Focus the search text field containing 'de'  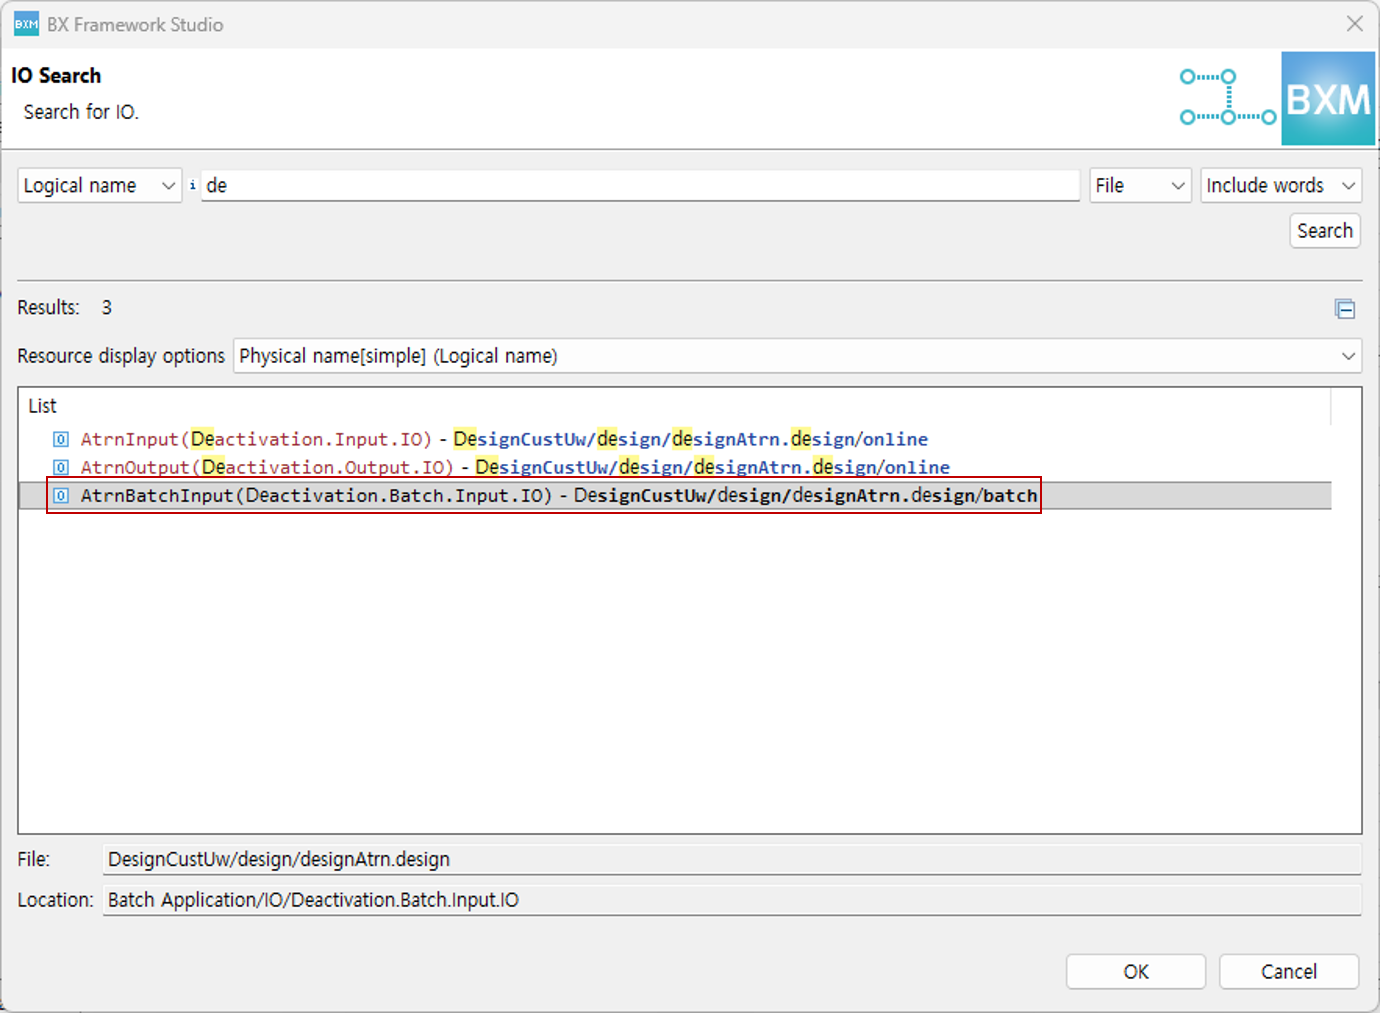640,186
